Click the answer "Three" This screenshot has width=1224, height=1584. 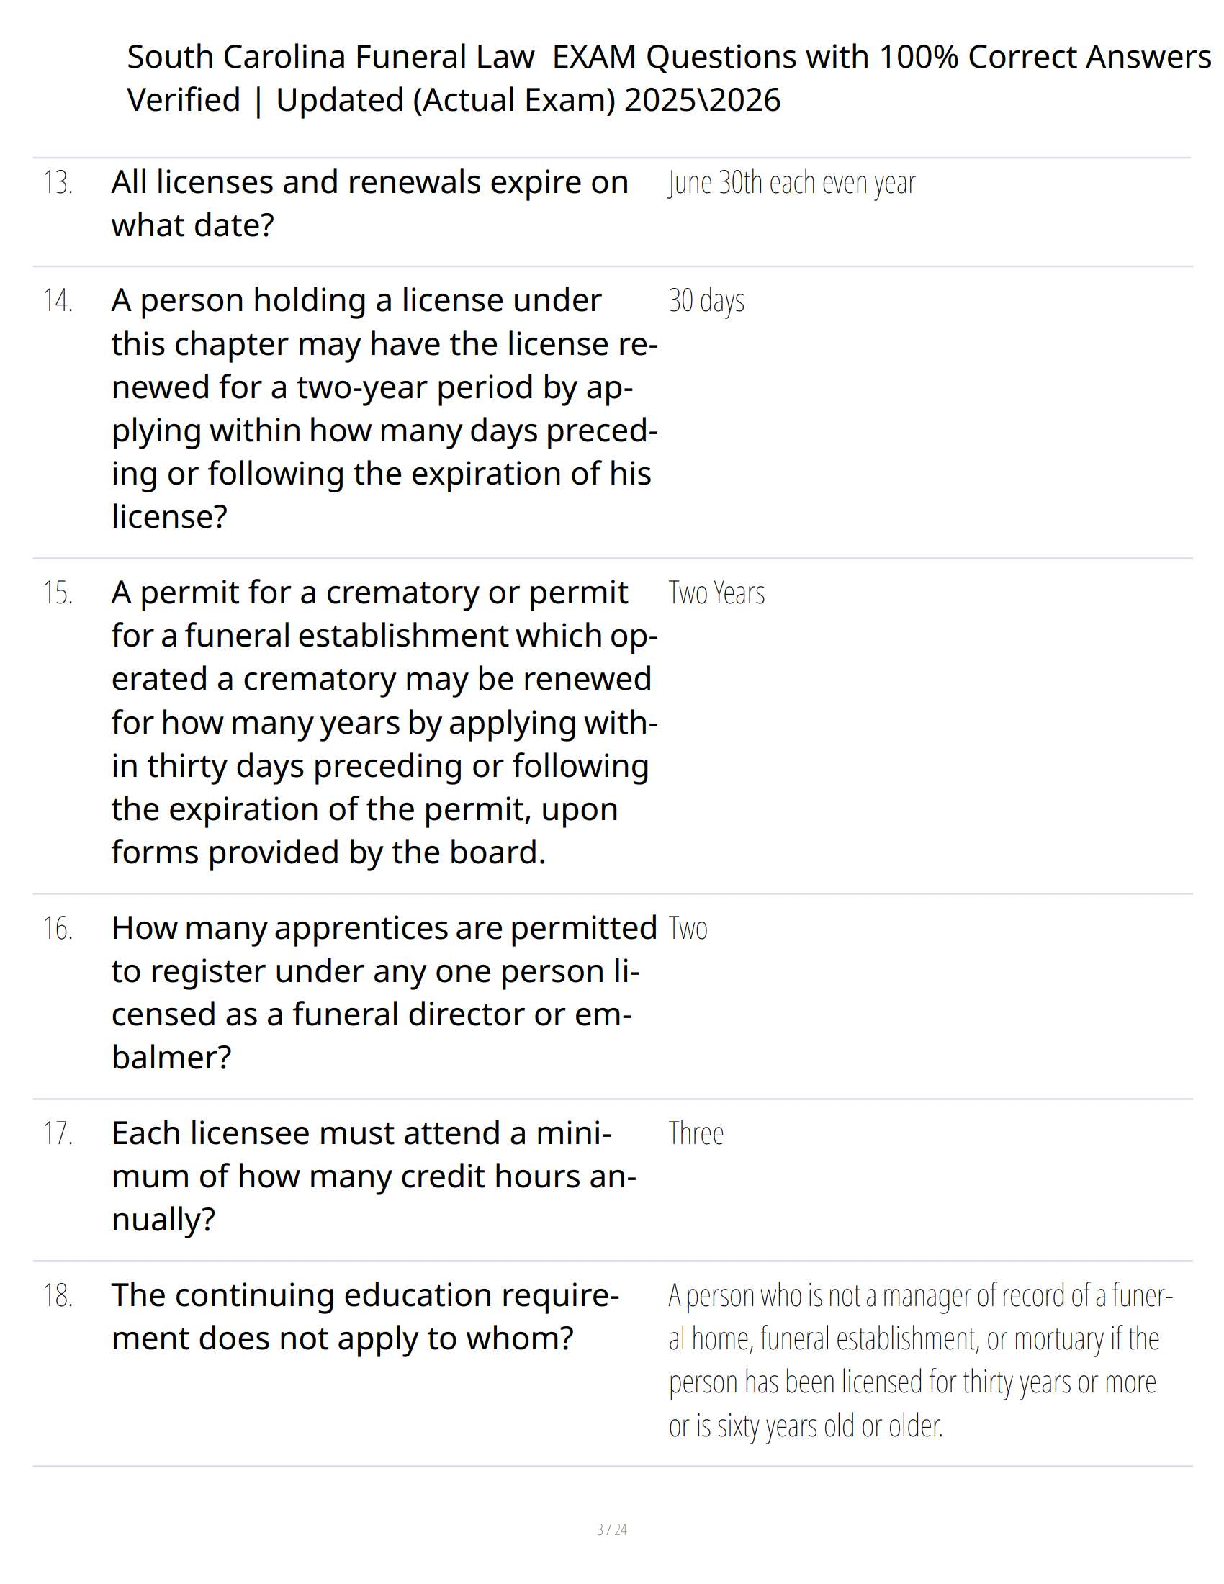coord(696,1134)
